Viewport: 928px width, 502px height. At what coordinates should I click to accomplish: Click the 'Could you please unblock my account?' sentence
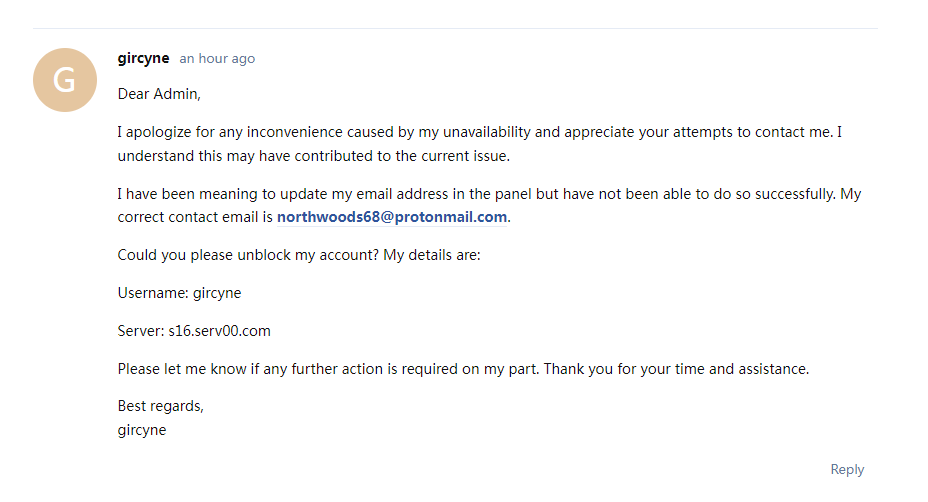point(248,255)
